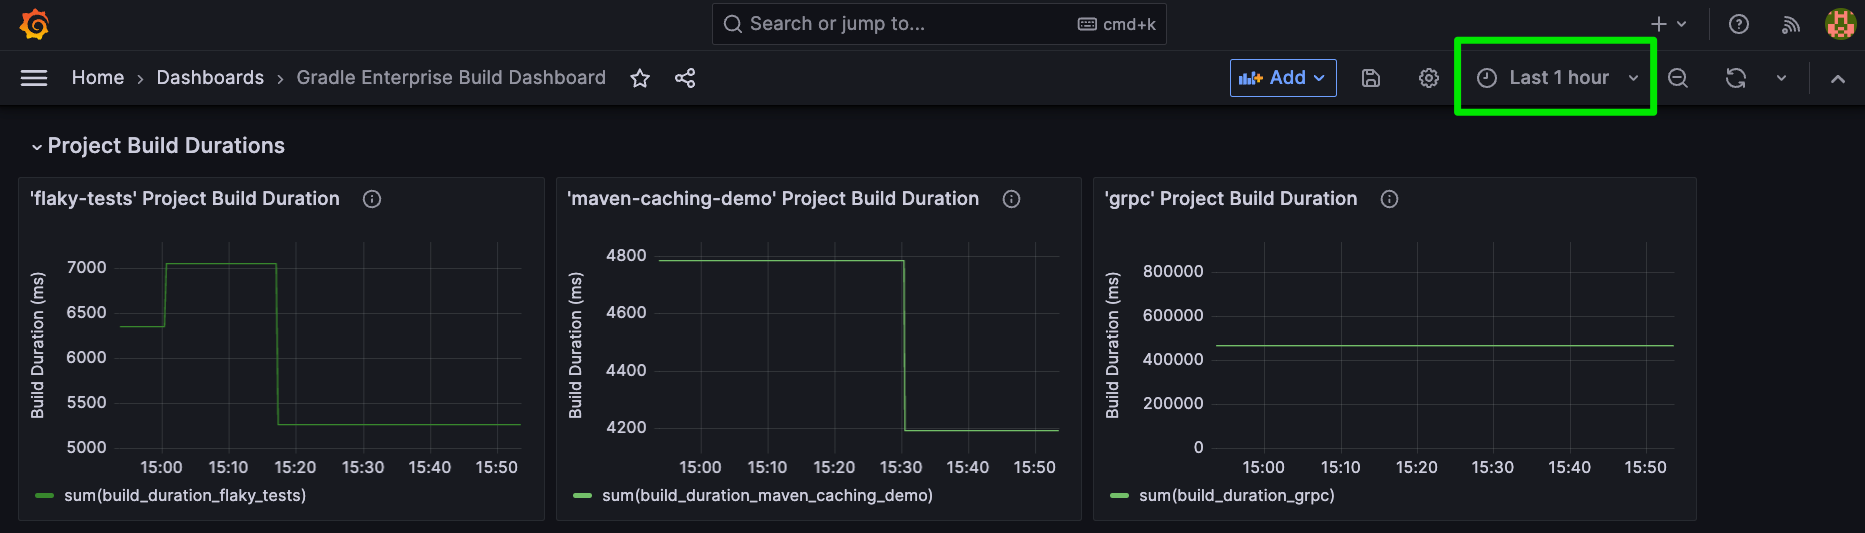The width and height of the screenshot is (1865, 533).
Task: Click the 'maven-caching-demo' Project Build Duration title
Action: click(x=773, y=199)
